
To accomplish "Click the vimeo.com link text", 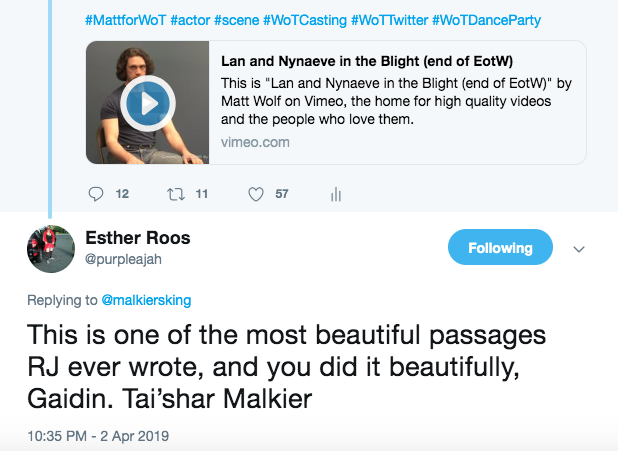I will tap(255, 142).
